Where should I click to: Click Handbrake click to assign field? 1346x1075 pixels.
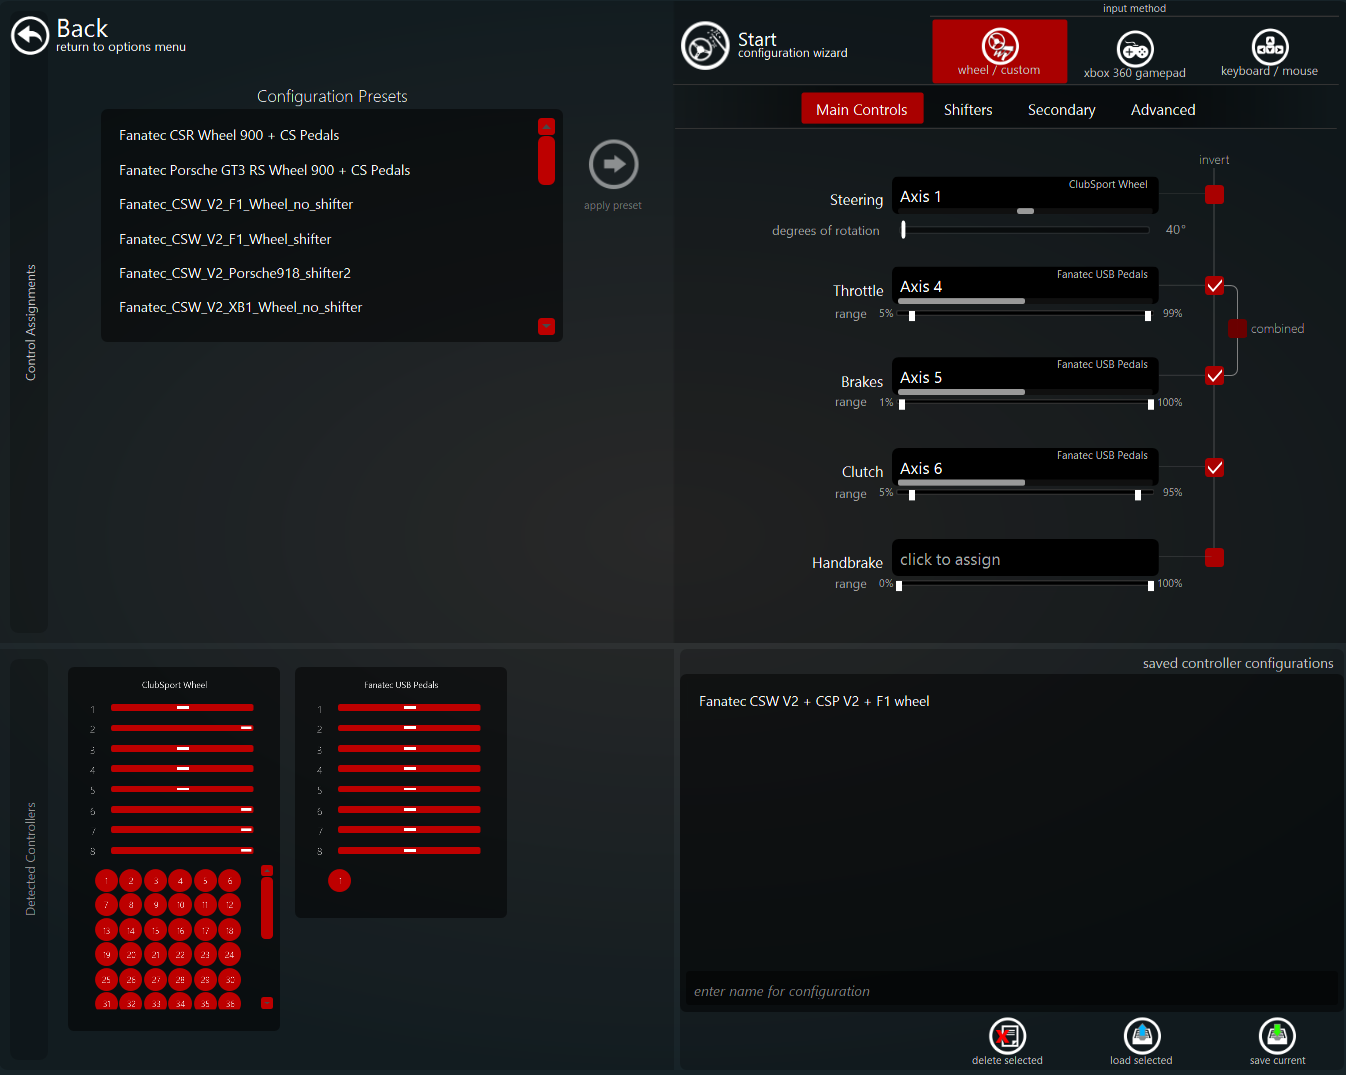pyautogui.click(x=1025, y=558)
